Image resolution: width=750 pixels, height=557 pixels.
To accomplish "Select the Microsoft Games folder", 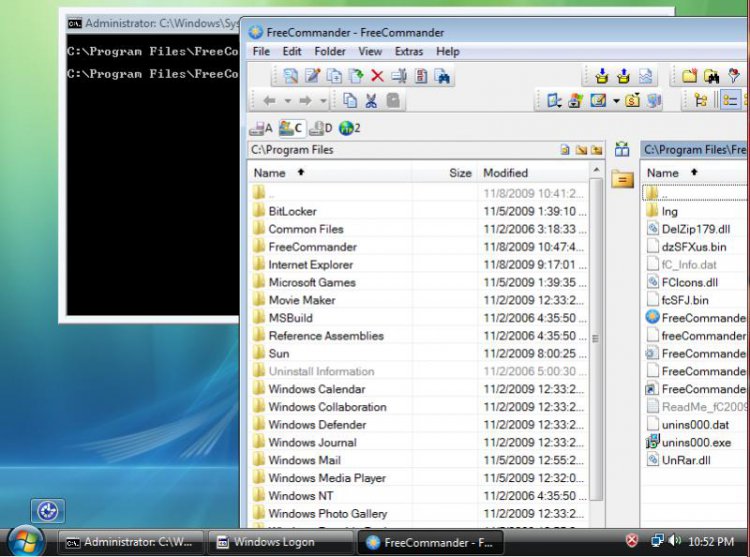I will coord(312,282).
